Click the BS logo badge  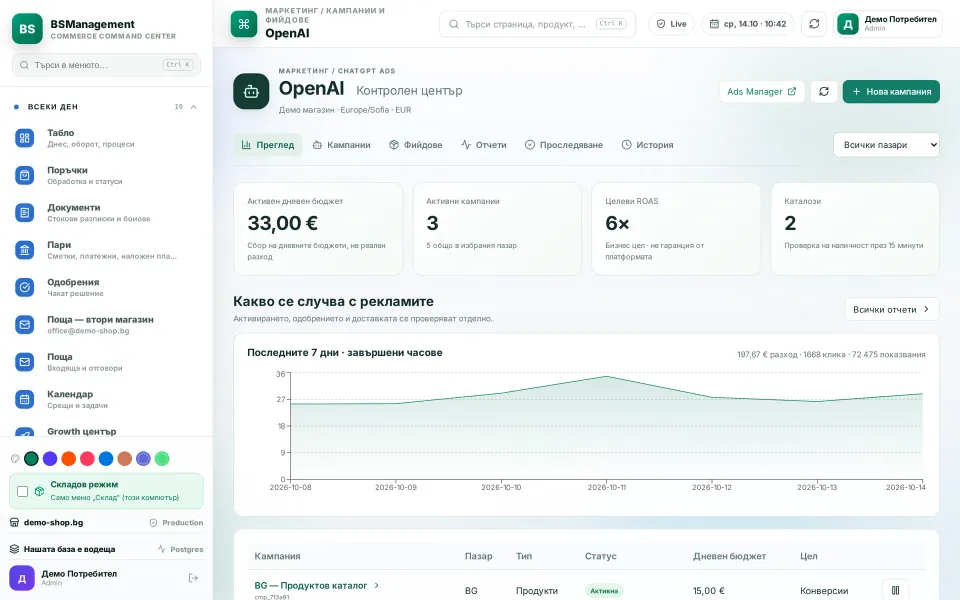click(27, 29)
